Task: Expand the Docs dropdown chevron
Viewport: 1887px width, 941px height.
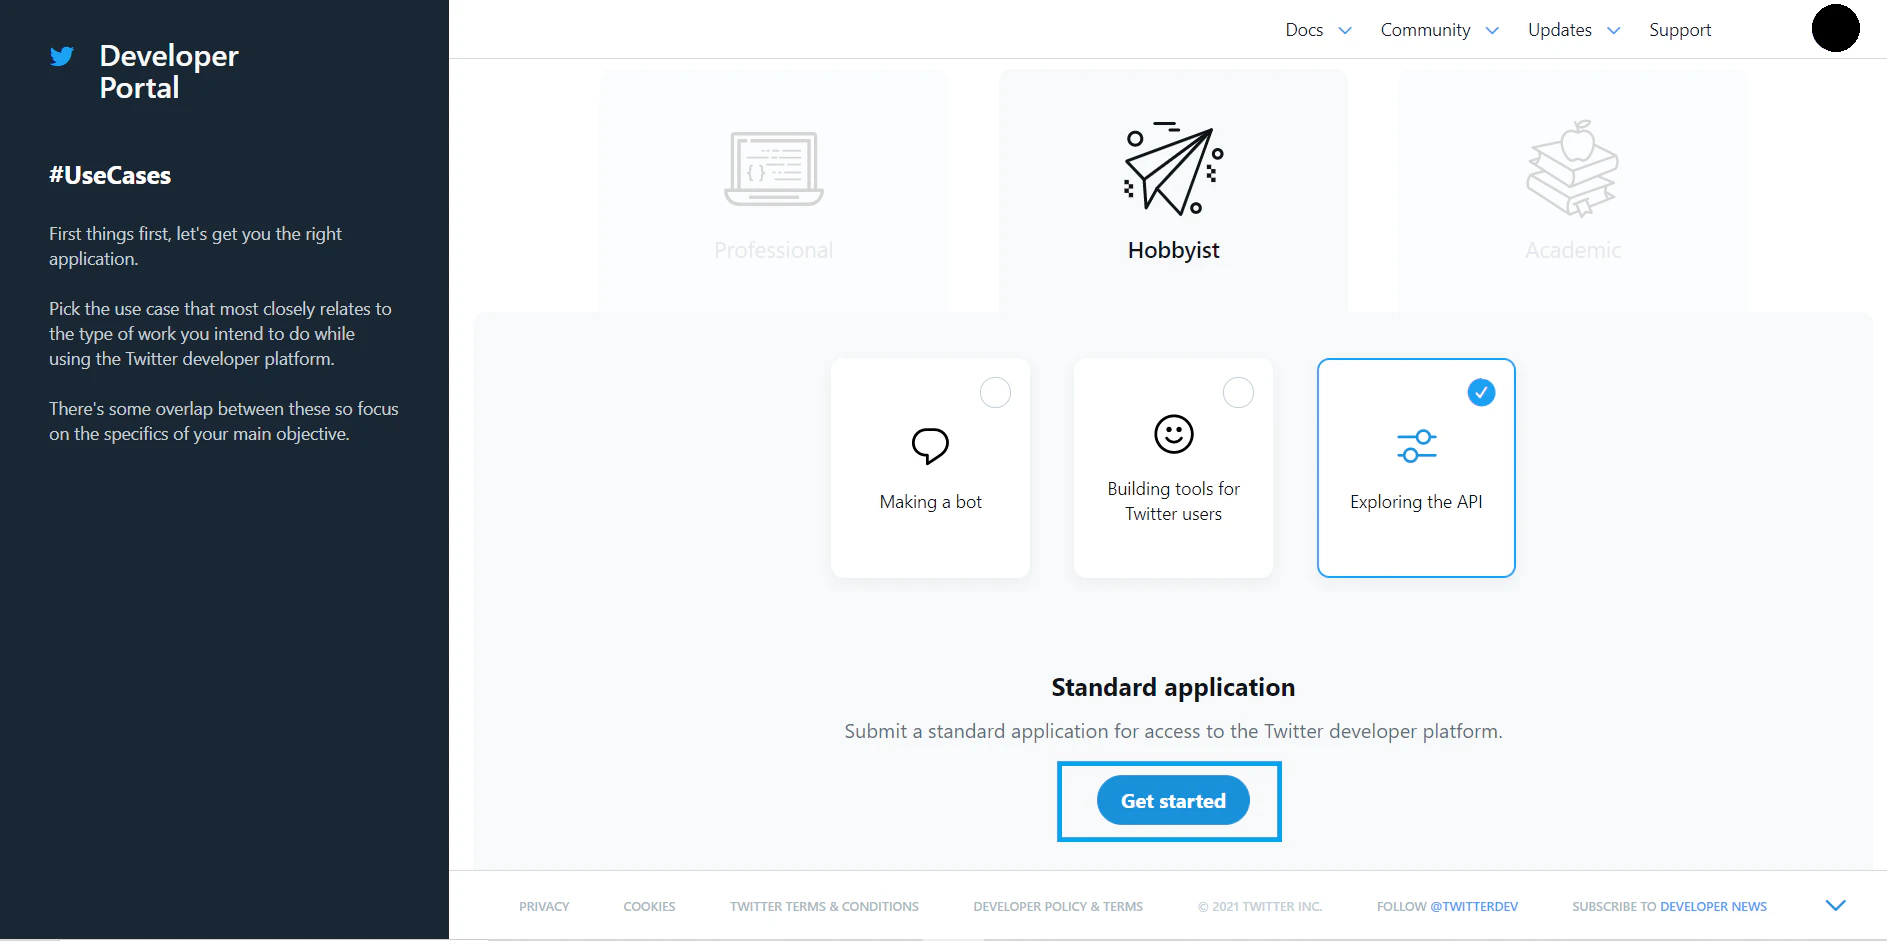Action: 1345,30
